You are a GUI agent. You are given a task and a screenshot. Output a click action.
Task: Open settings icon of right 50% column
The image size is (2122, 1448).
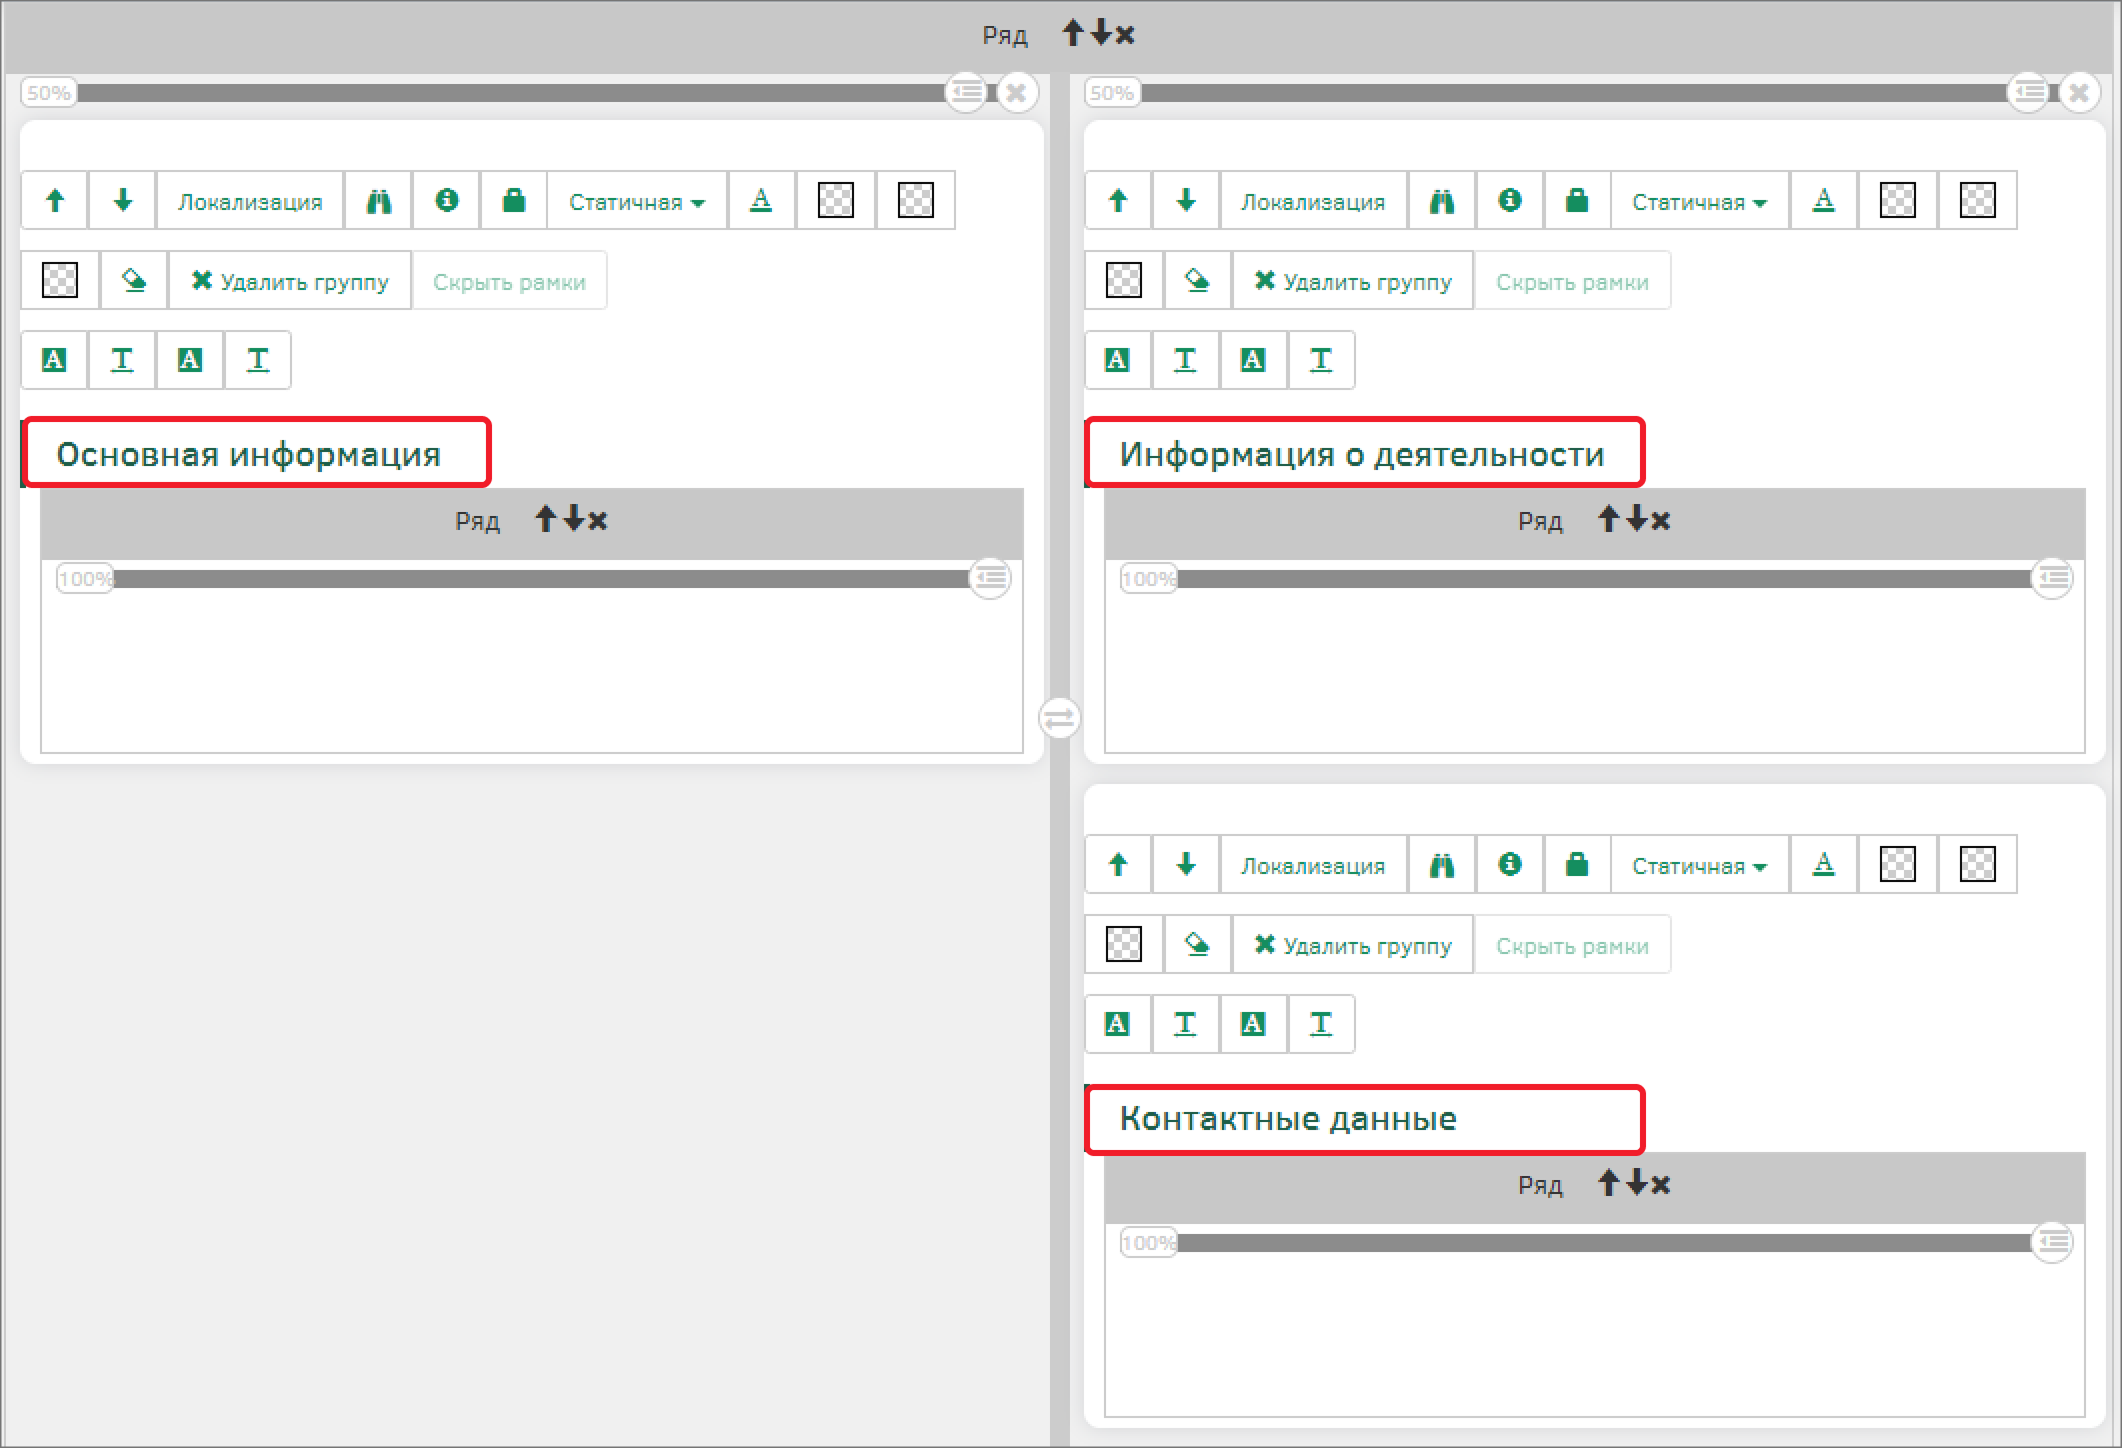coord(2029,93)
